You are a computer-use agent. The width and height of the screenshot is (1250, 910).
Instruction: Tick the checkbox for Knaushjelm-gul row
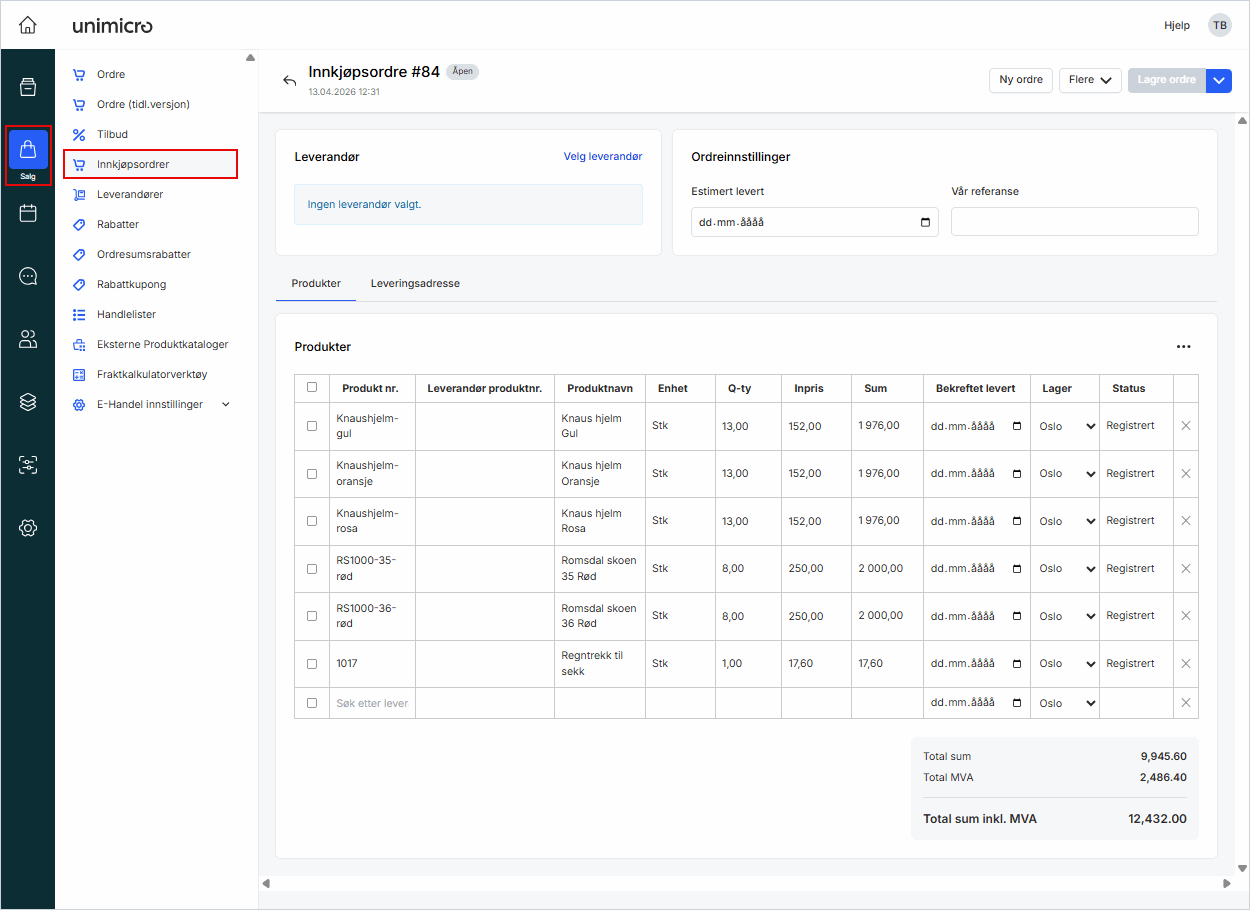[312, 426]
